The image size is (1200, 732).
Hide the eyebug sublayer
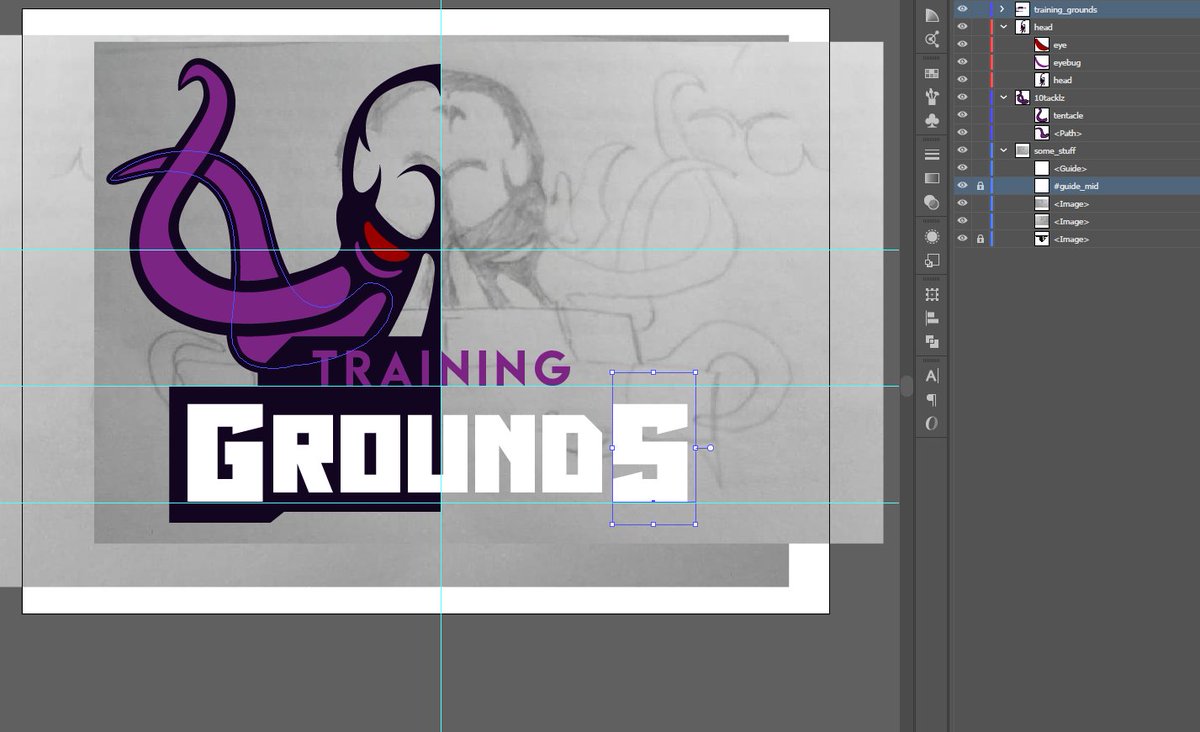962,62
